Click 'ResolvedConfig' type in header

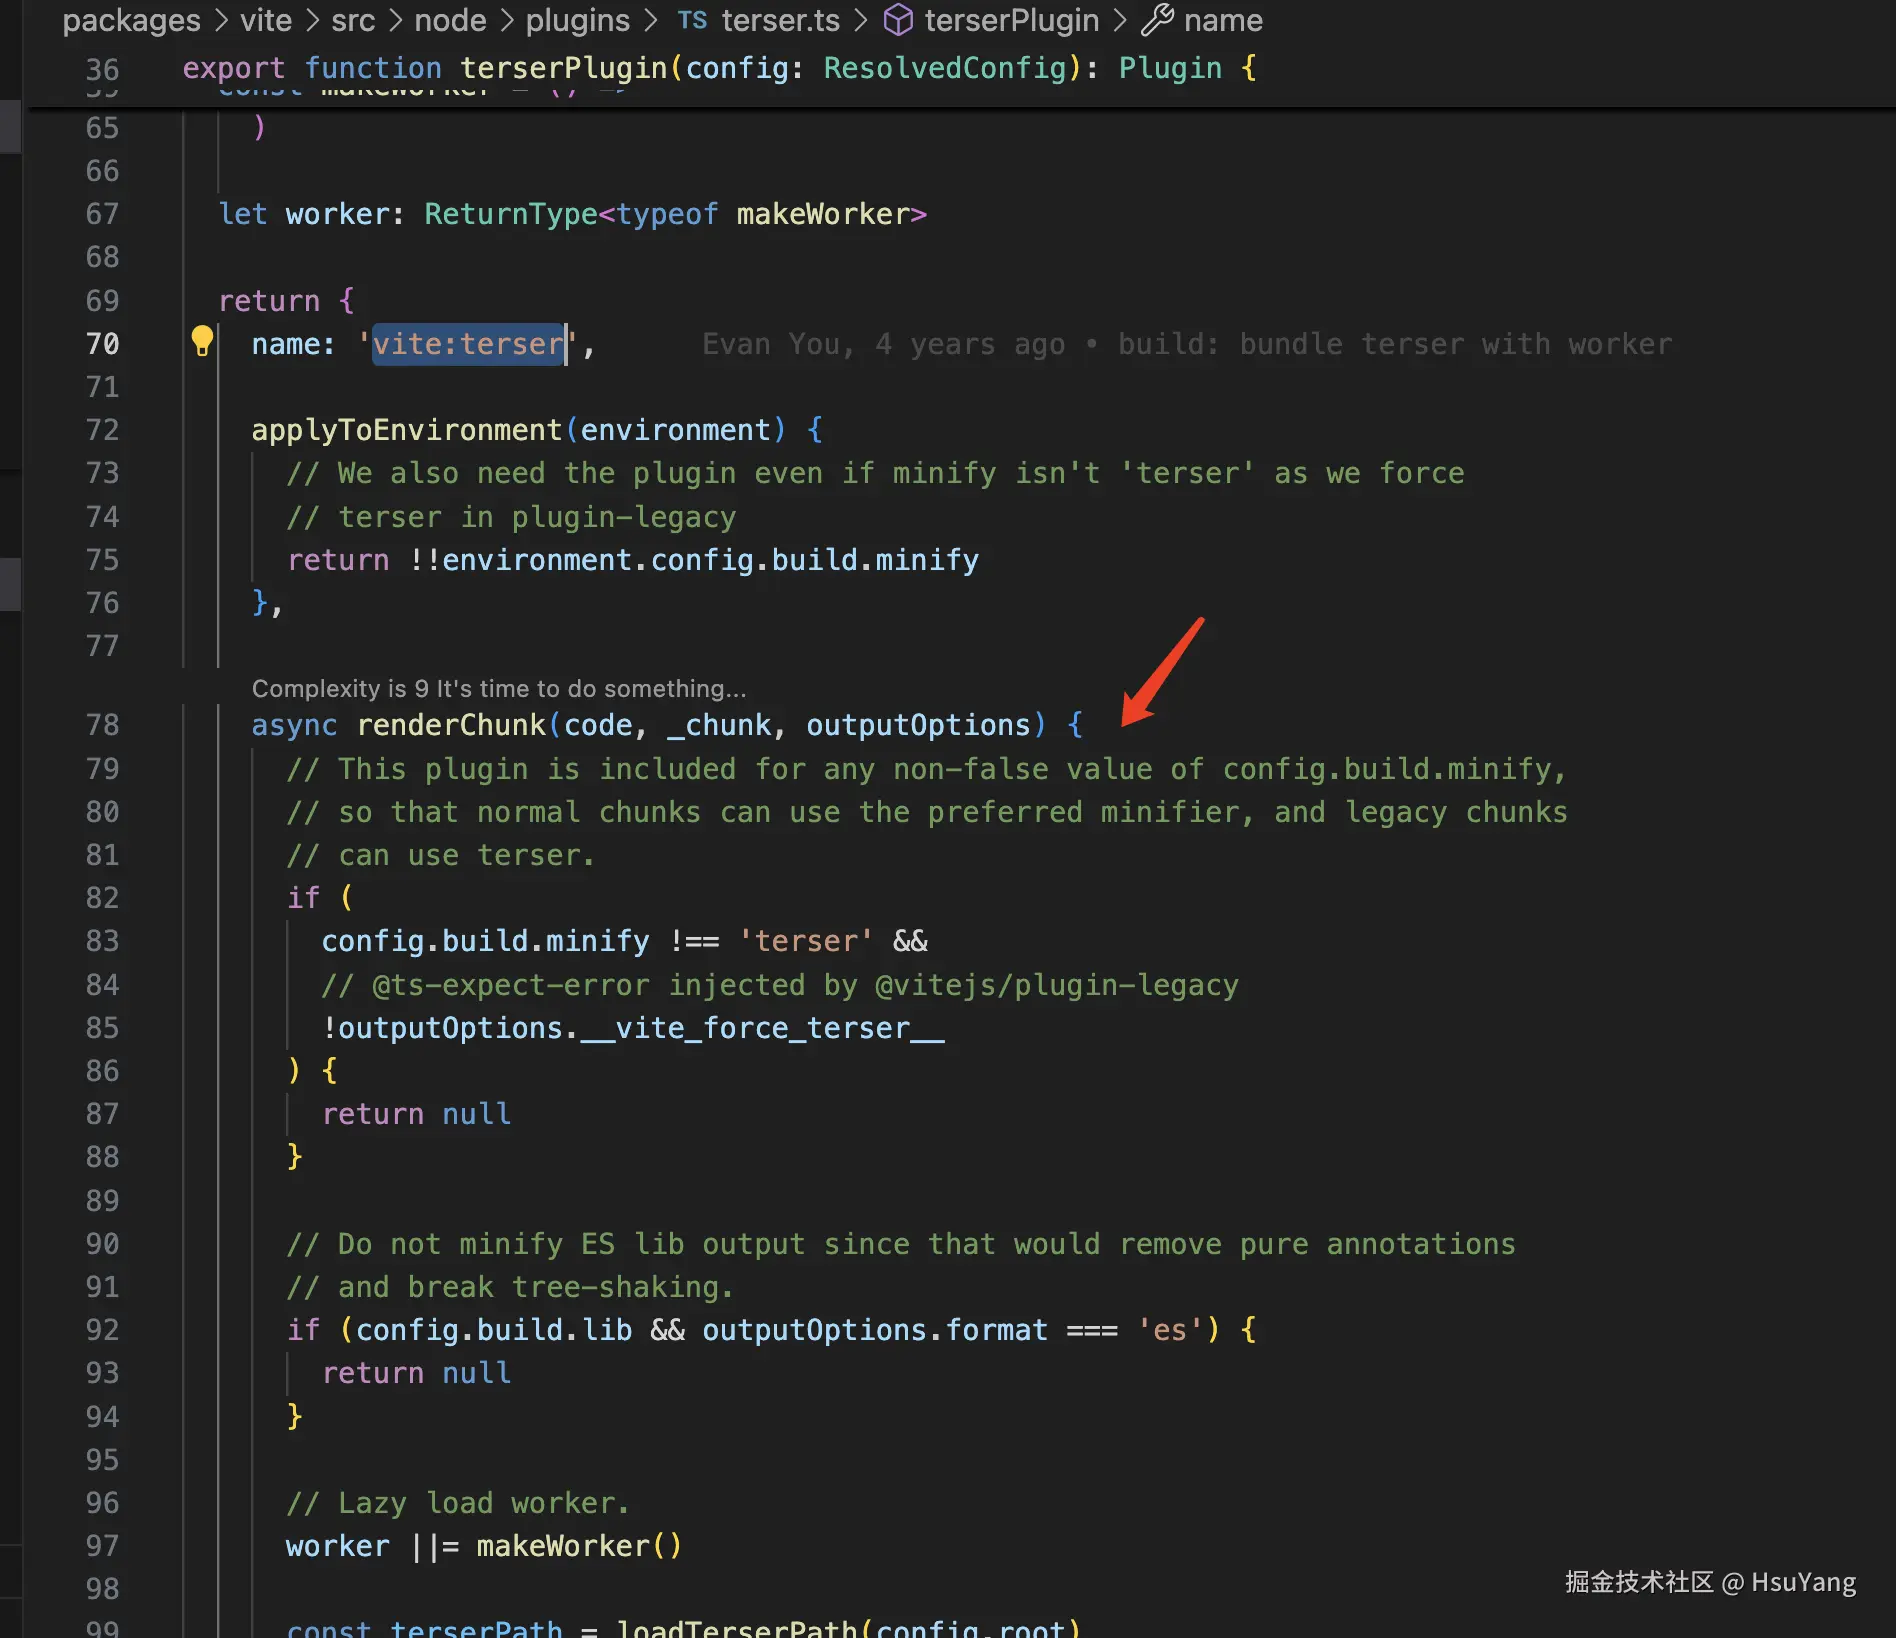click(x=945, y=68)
